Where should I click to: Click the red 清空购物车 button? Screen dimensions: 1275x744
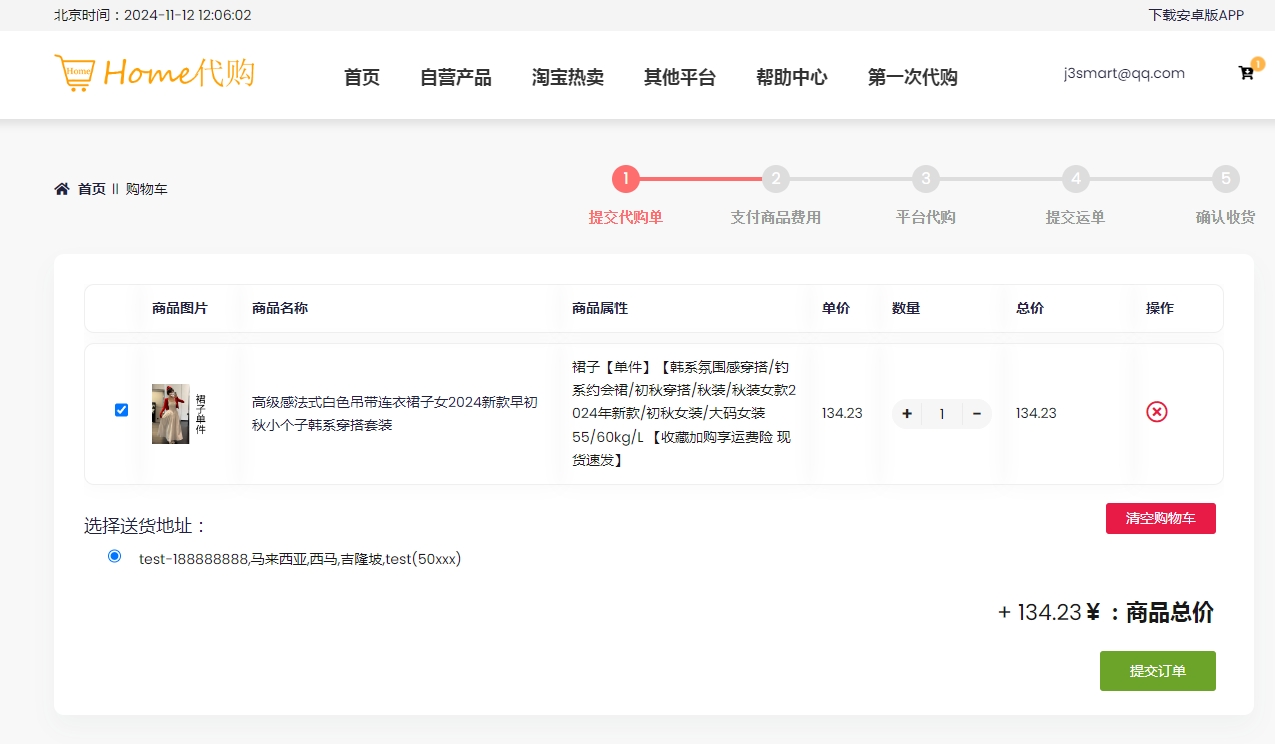pyautogui.click(x=1160, y=518)
